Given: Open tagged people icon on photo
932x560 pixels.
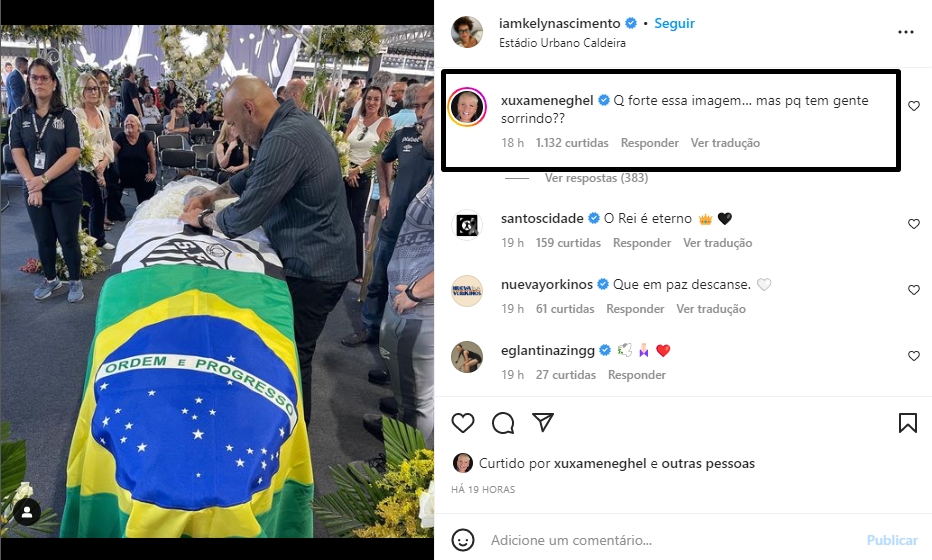Looking at the screenshot, I should pos(27,512).
